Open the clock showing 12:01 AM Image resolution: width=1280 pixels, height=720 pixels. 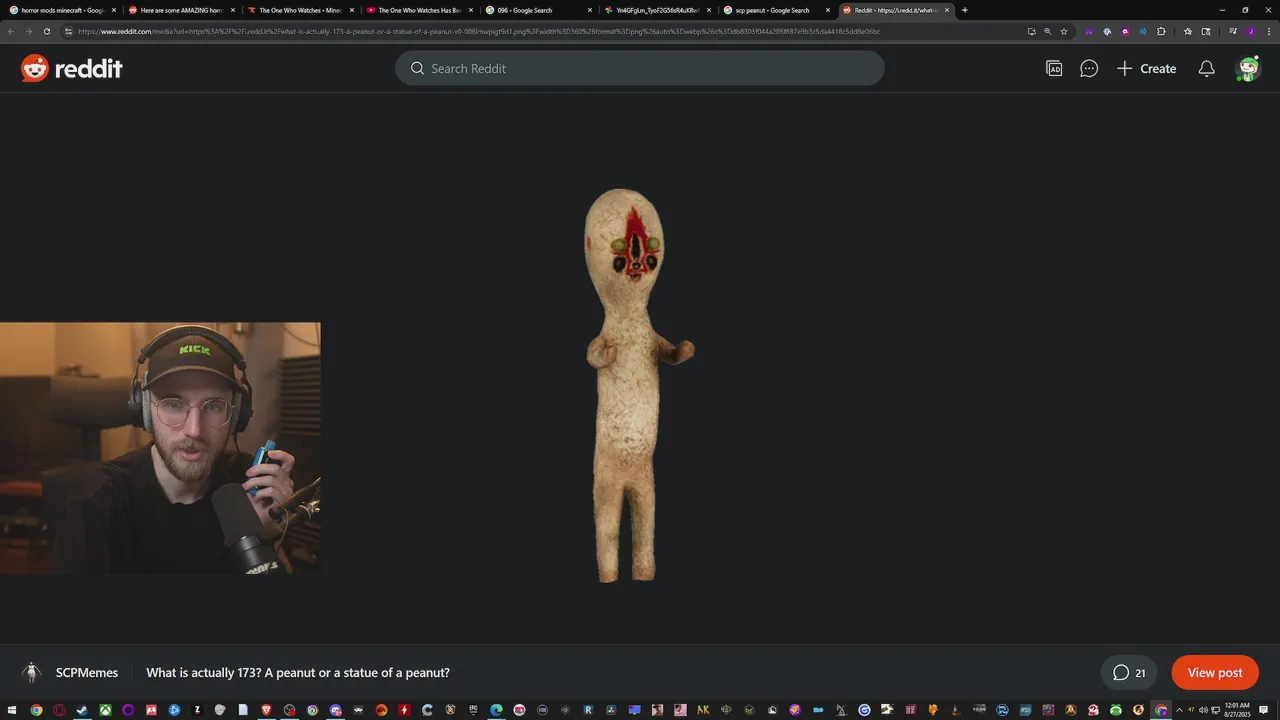[1237, 710]
